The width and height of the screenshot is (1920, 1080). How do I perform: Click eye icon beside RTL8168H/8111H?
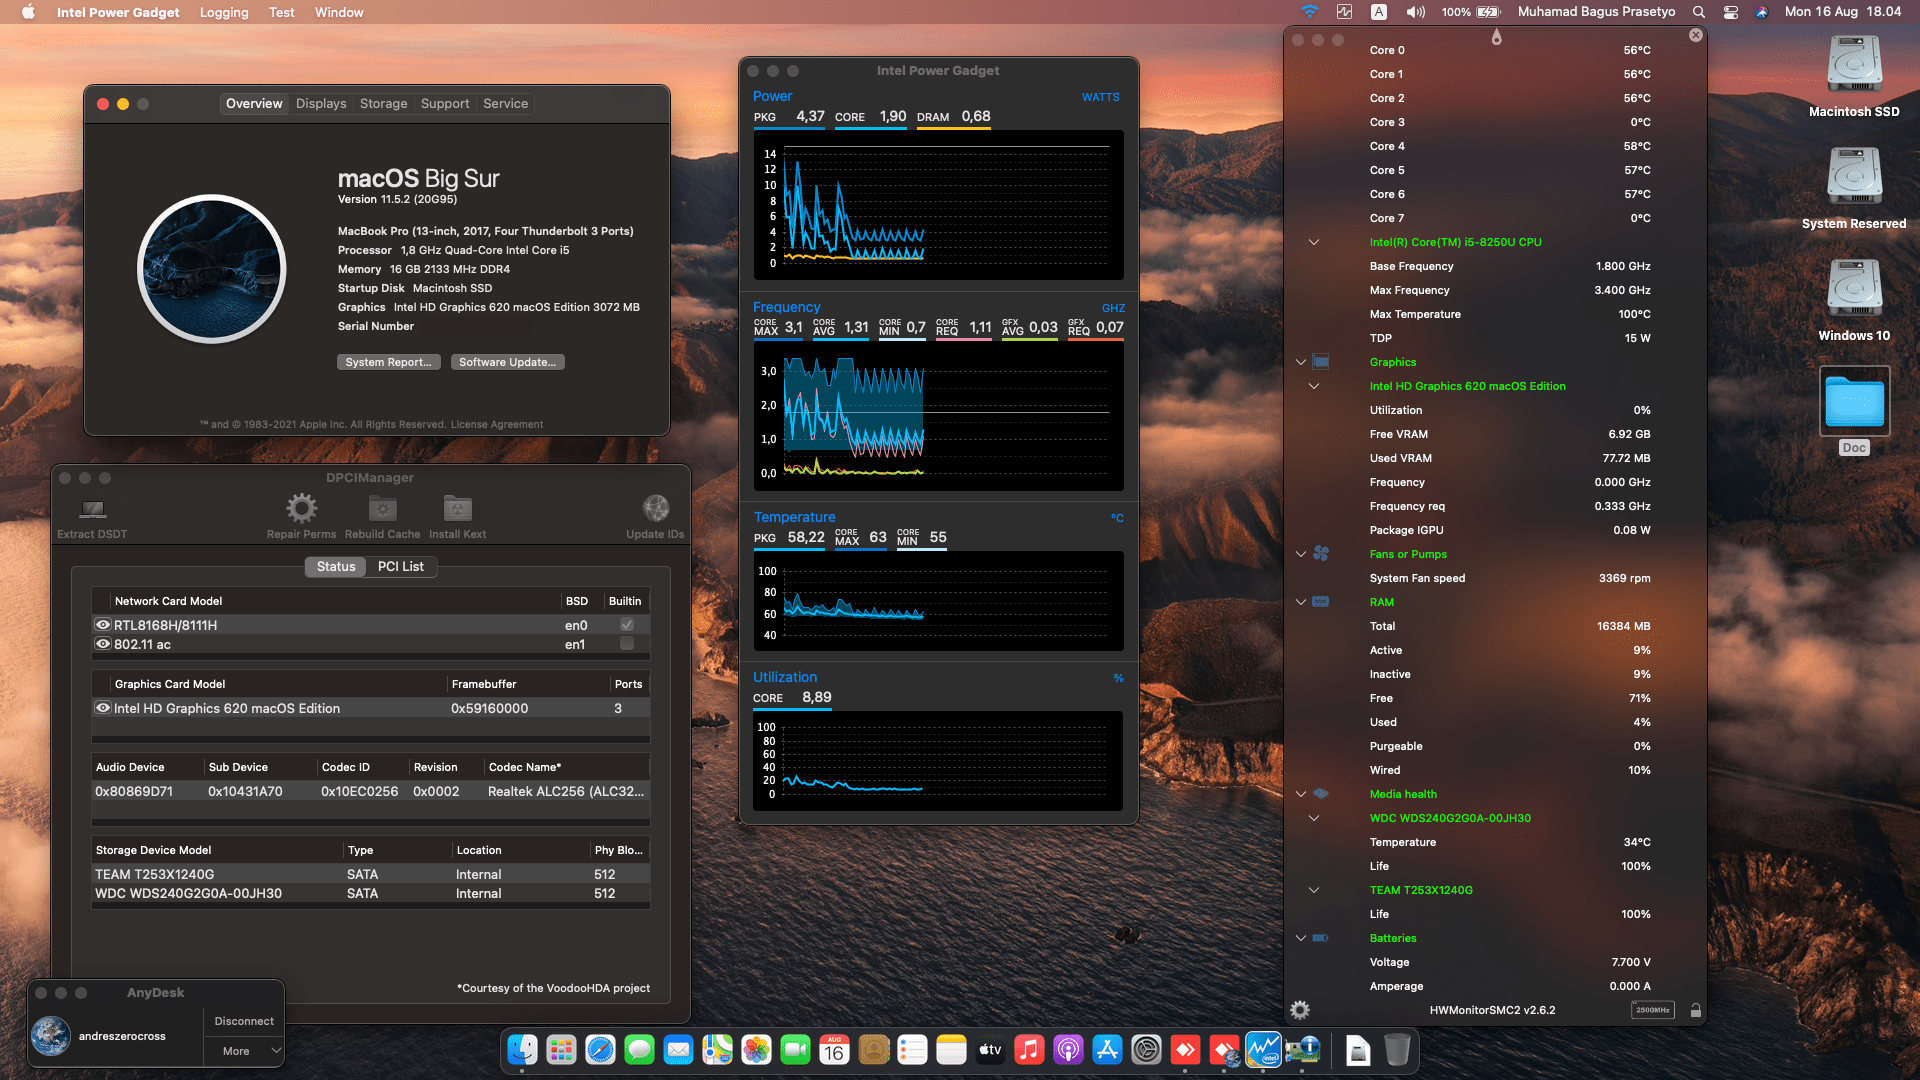point(102,625)
